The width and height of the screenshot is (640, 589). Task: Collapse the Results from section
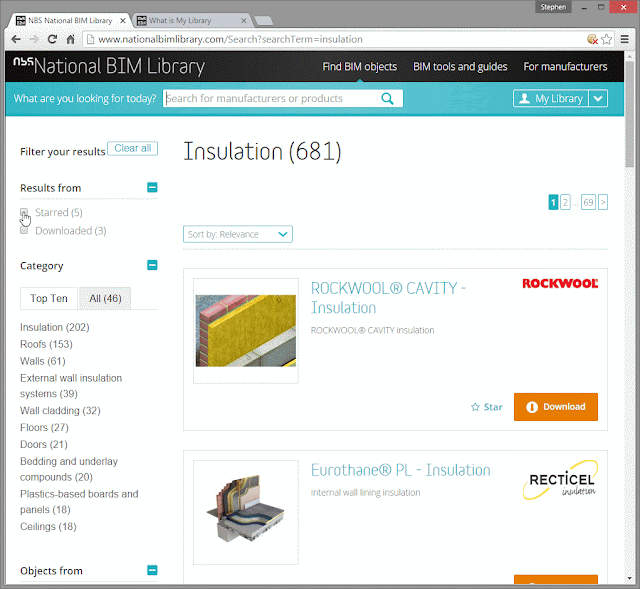(x=152, y=187)
